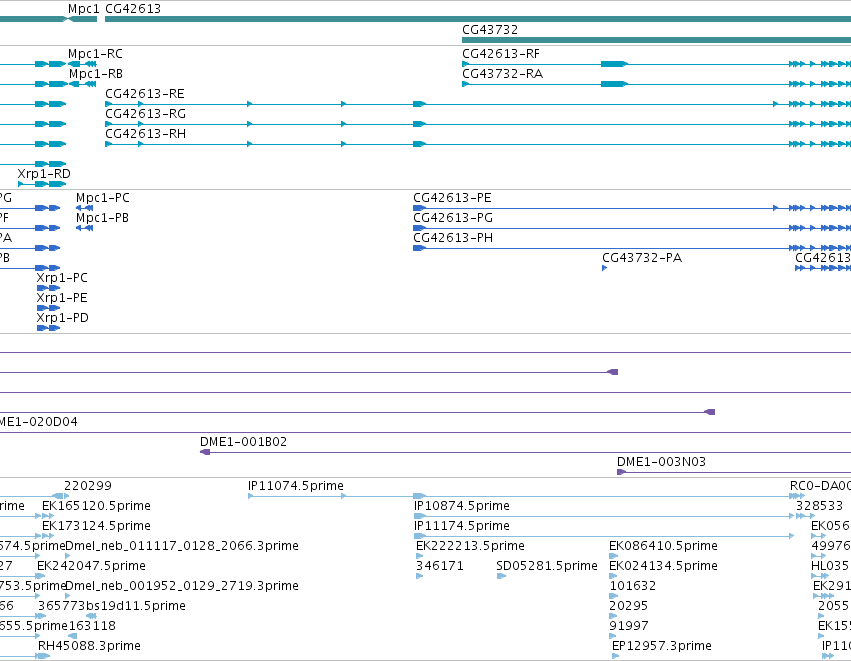Select transcript CG42613-RH
Image resolution: width=851 pixels, height=661 pixels.
(145, 134)
